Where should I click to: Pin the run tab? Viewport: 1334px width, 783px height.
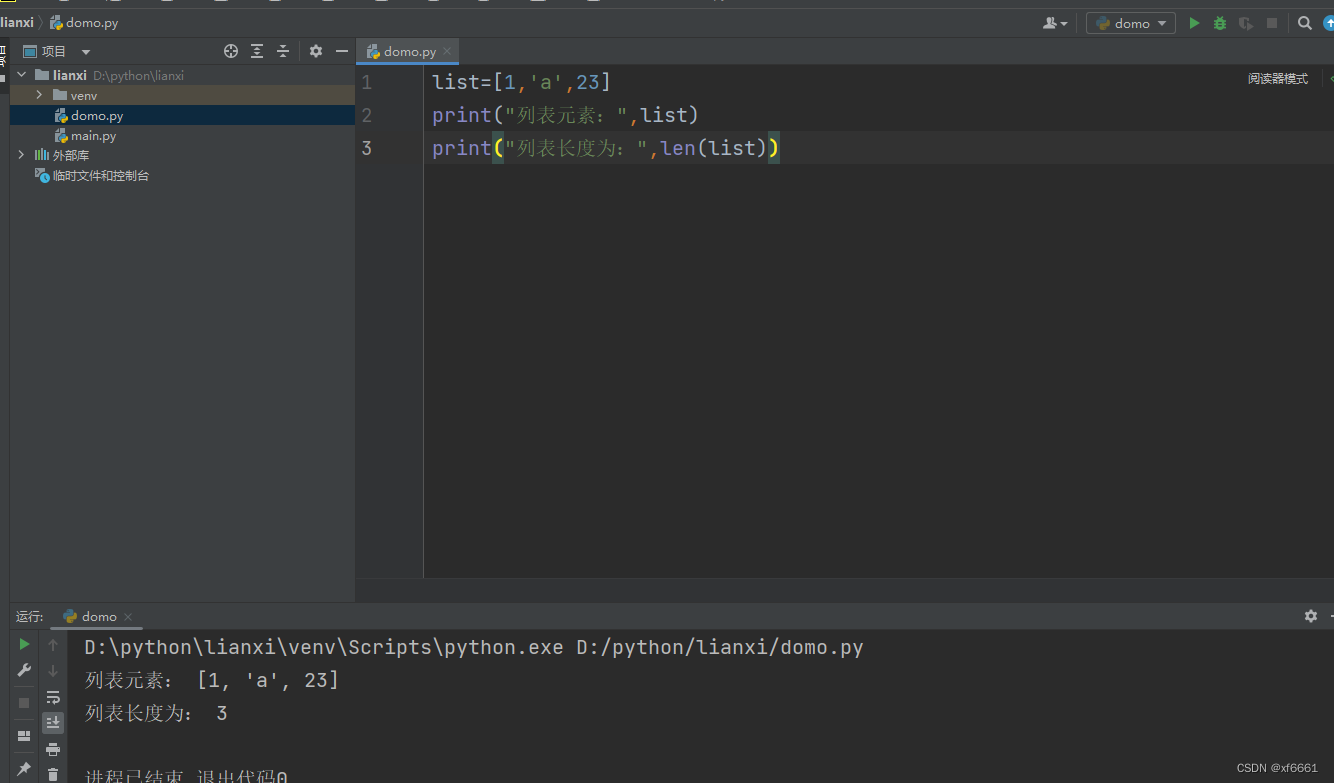point(24,769)
